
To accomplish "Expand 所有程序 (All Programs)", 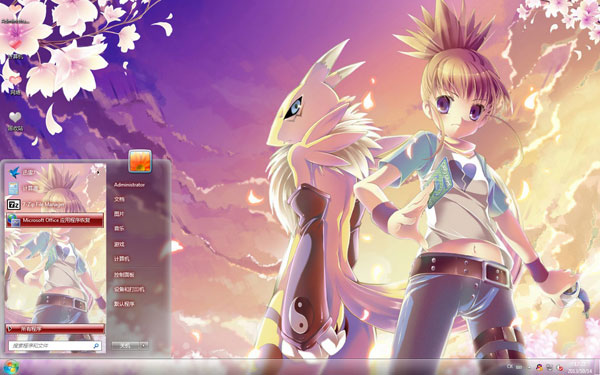I will [55, 329].
